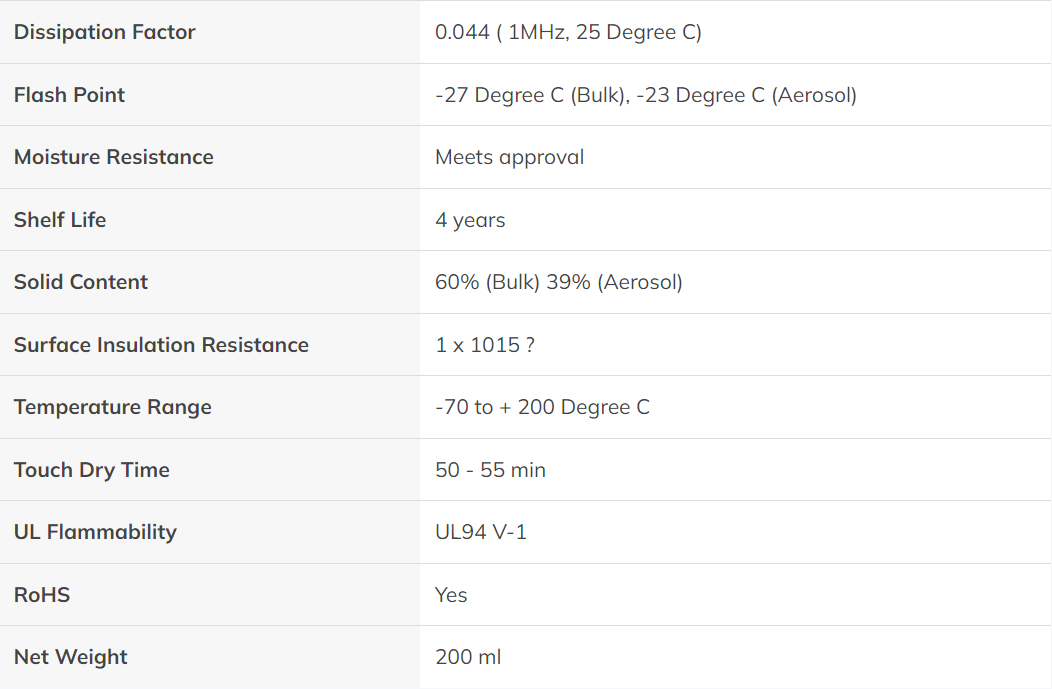Image resolution: width=1052 pixels, height=689 pixels.
Task: Click the 60% (Bulk) 39% (Aerosol) value
Action: tap(559, 282)
